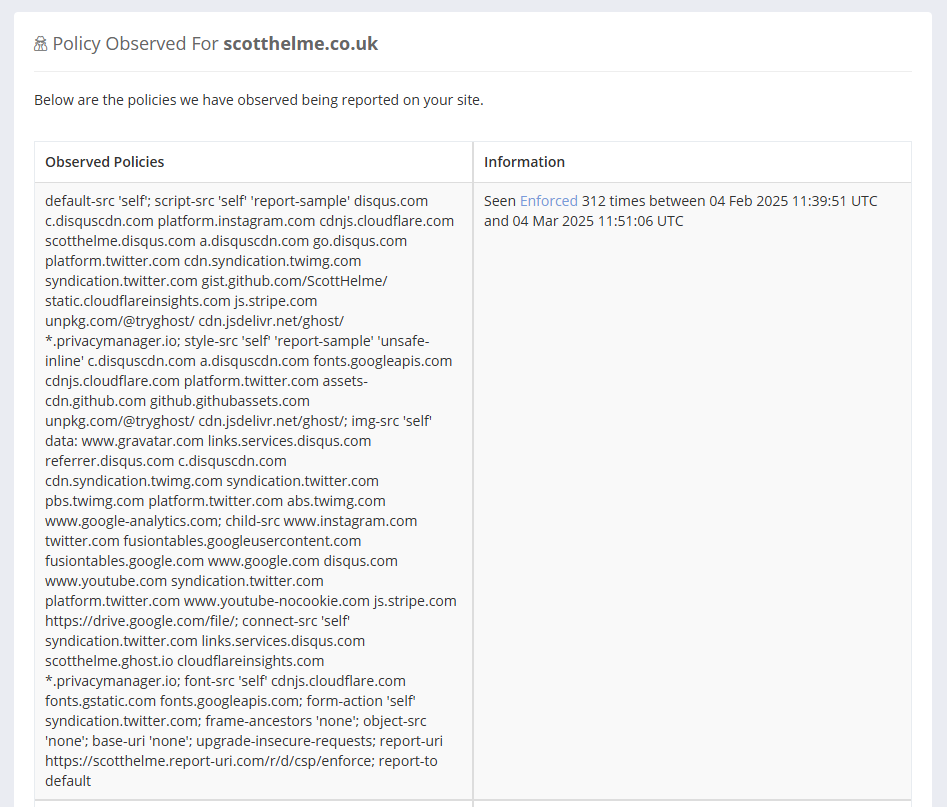Click the 'Below are the policies' description text
The width and height of the screenshot is (947, 807).
pyautogui.click(x=259, y=100)
